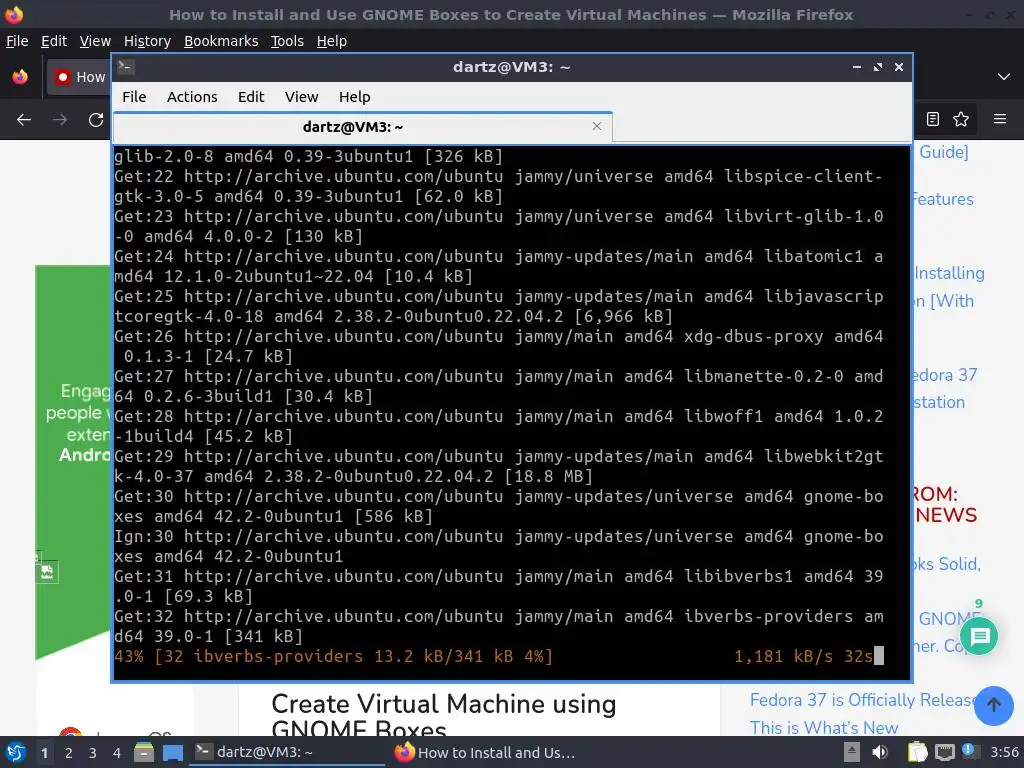Switch to workspace 2 in the taskbar

69,753
